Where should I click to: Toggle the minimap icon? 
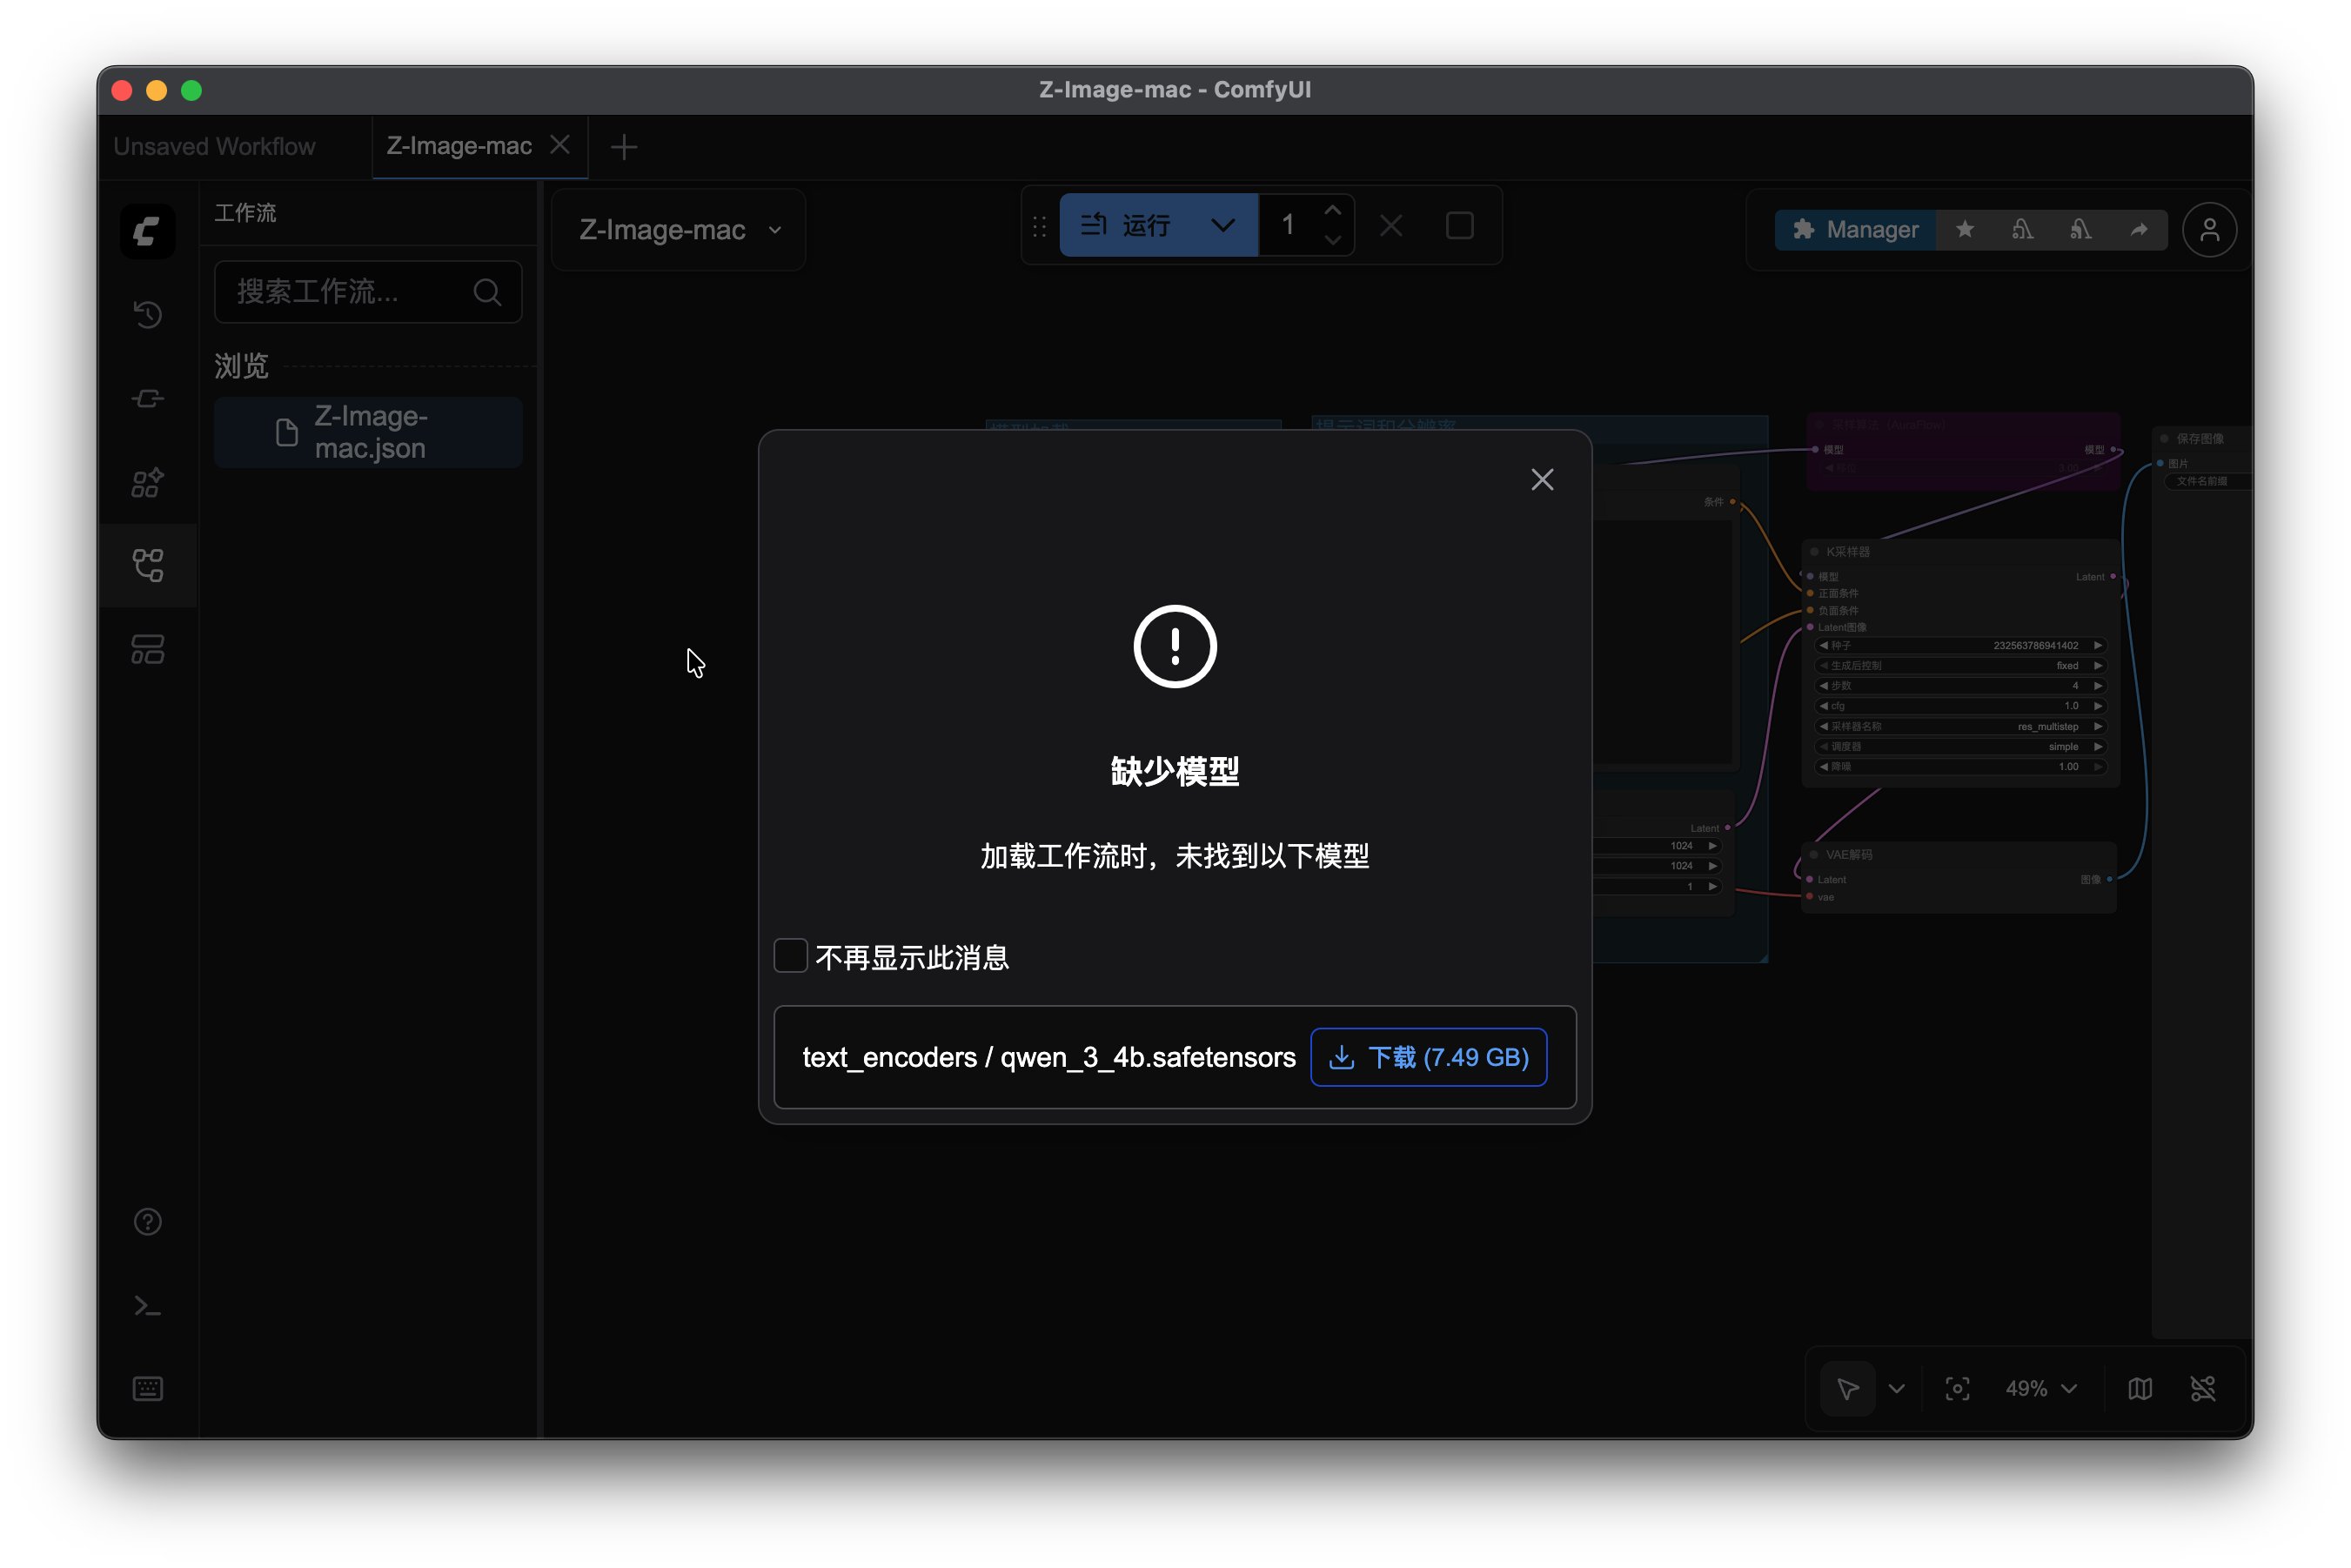point(2140,1389)
